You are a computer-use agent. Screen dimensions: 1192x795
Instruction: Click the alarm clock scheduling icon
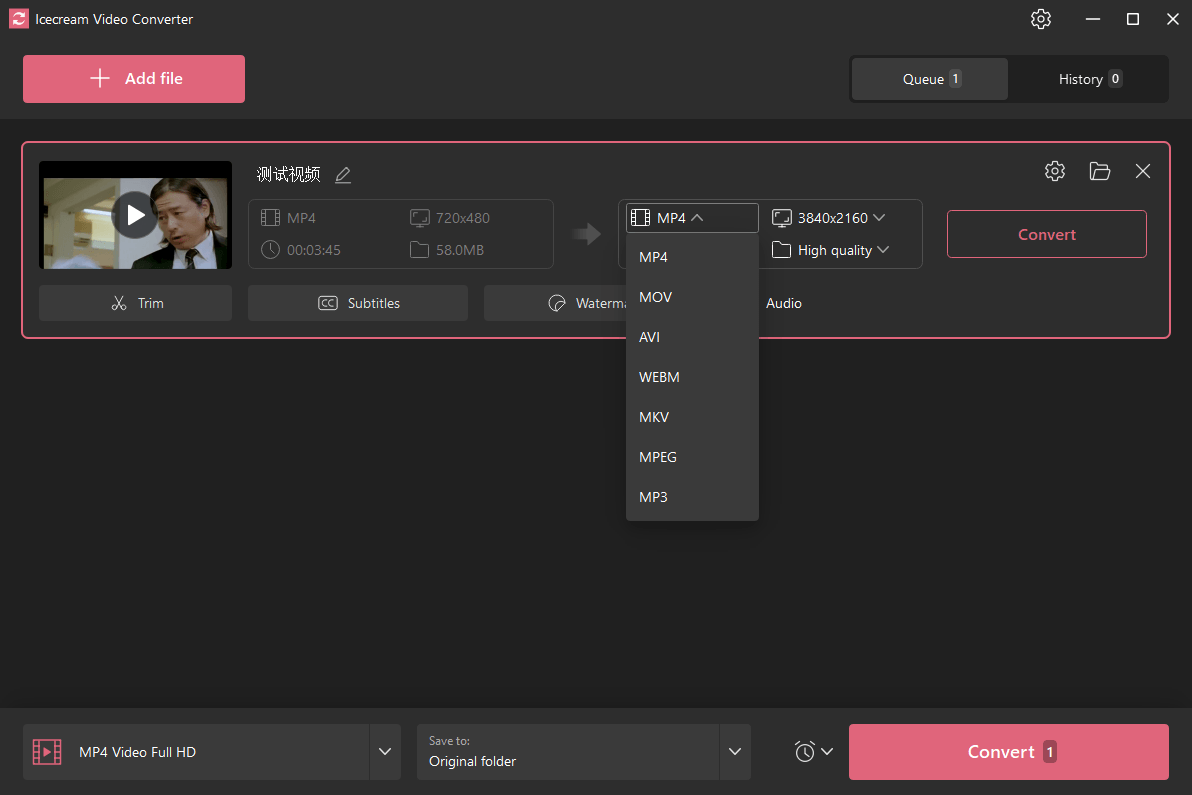806,751
